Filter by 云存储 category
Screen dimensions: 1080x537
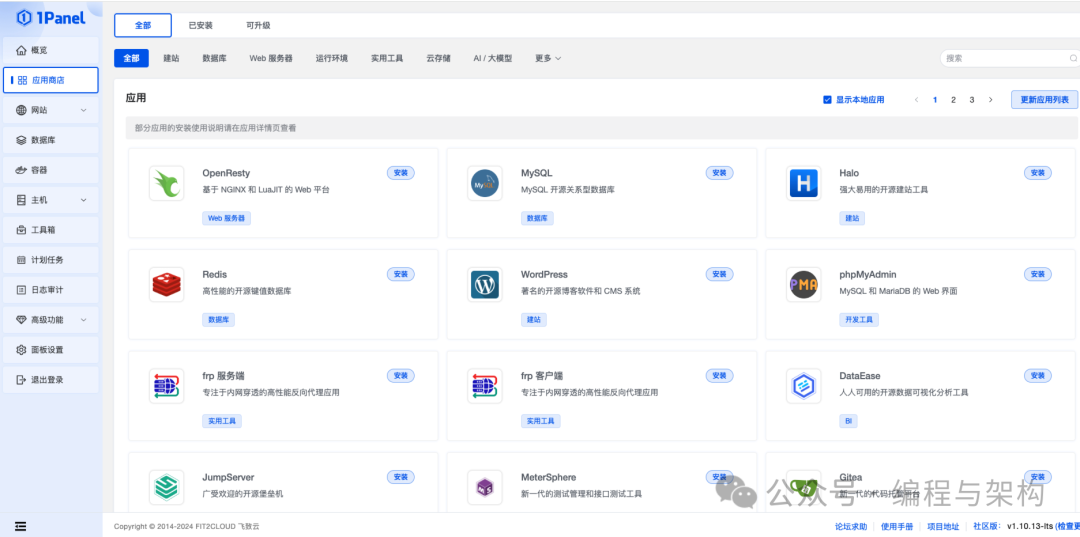(x=439, y=59)
